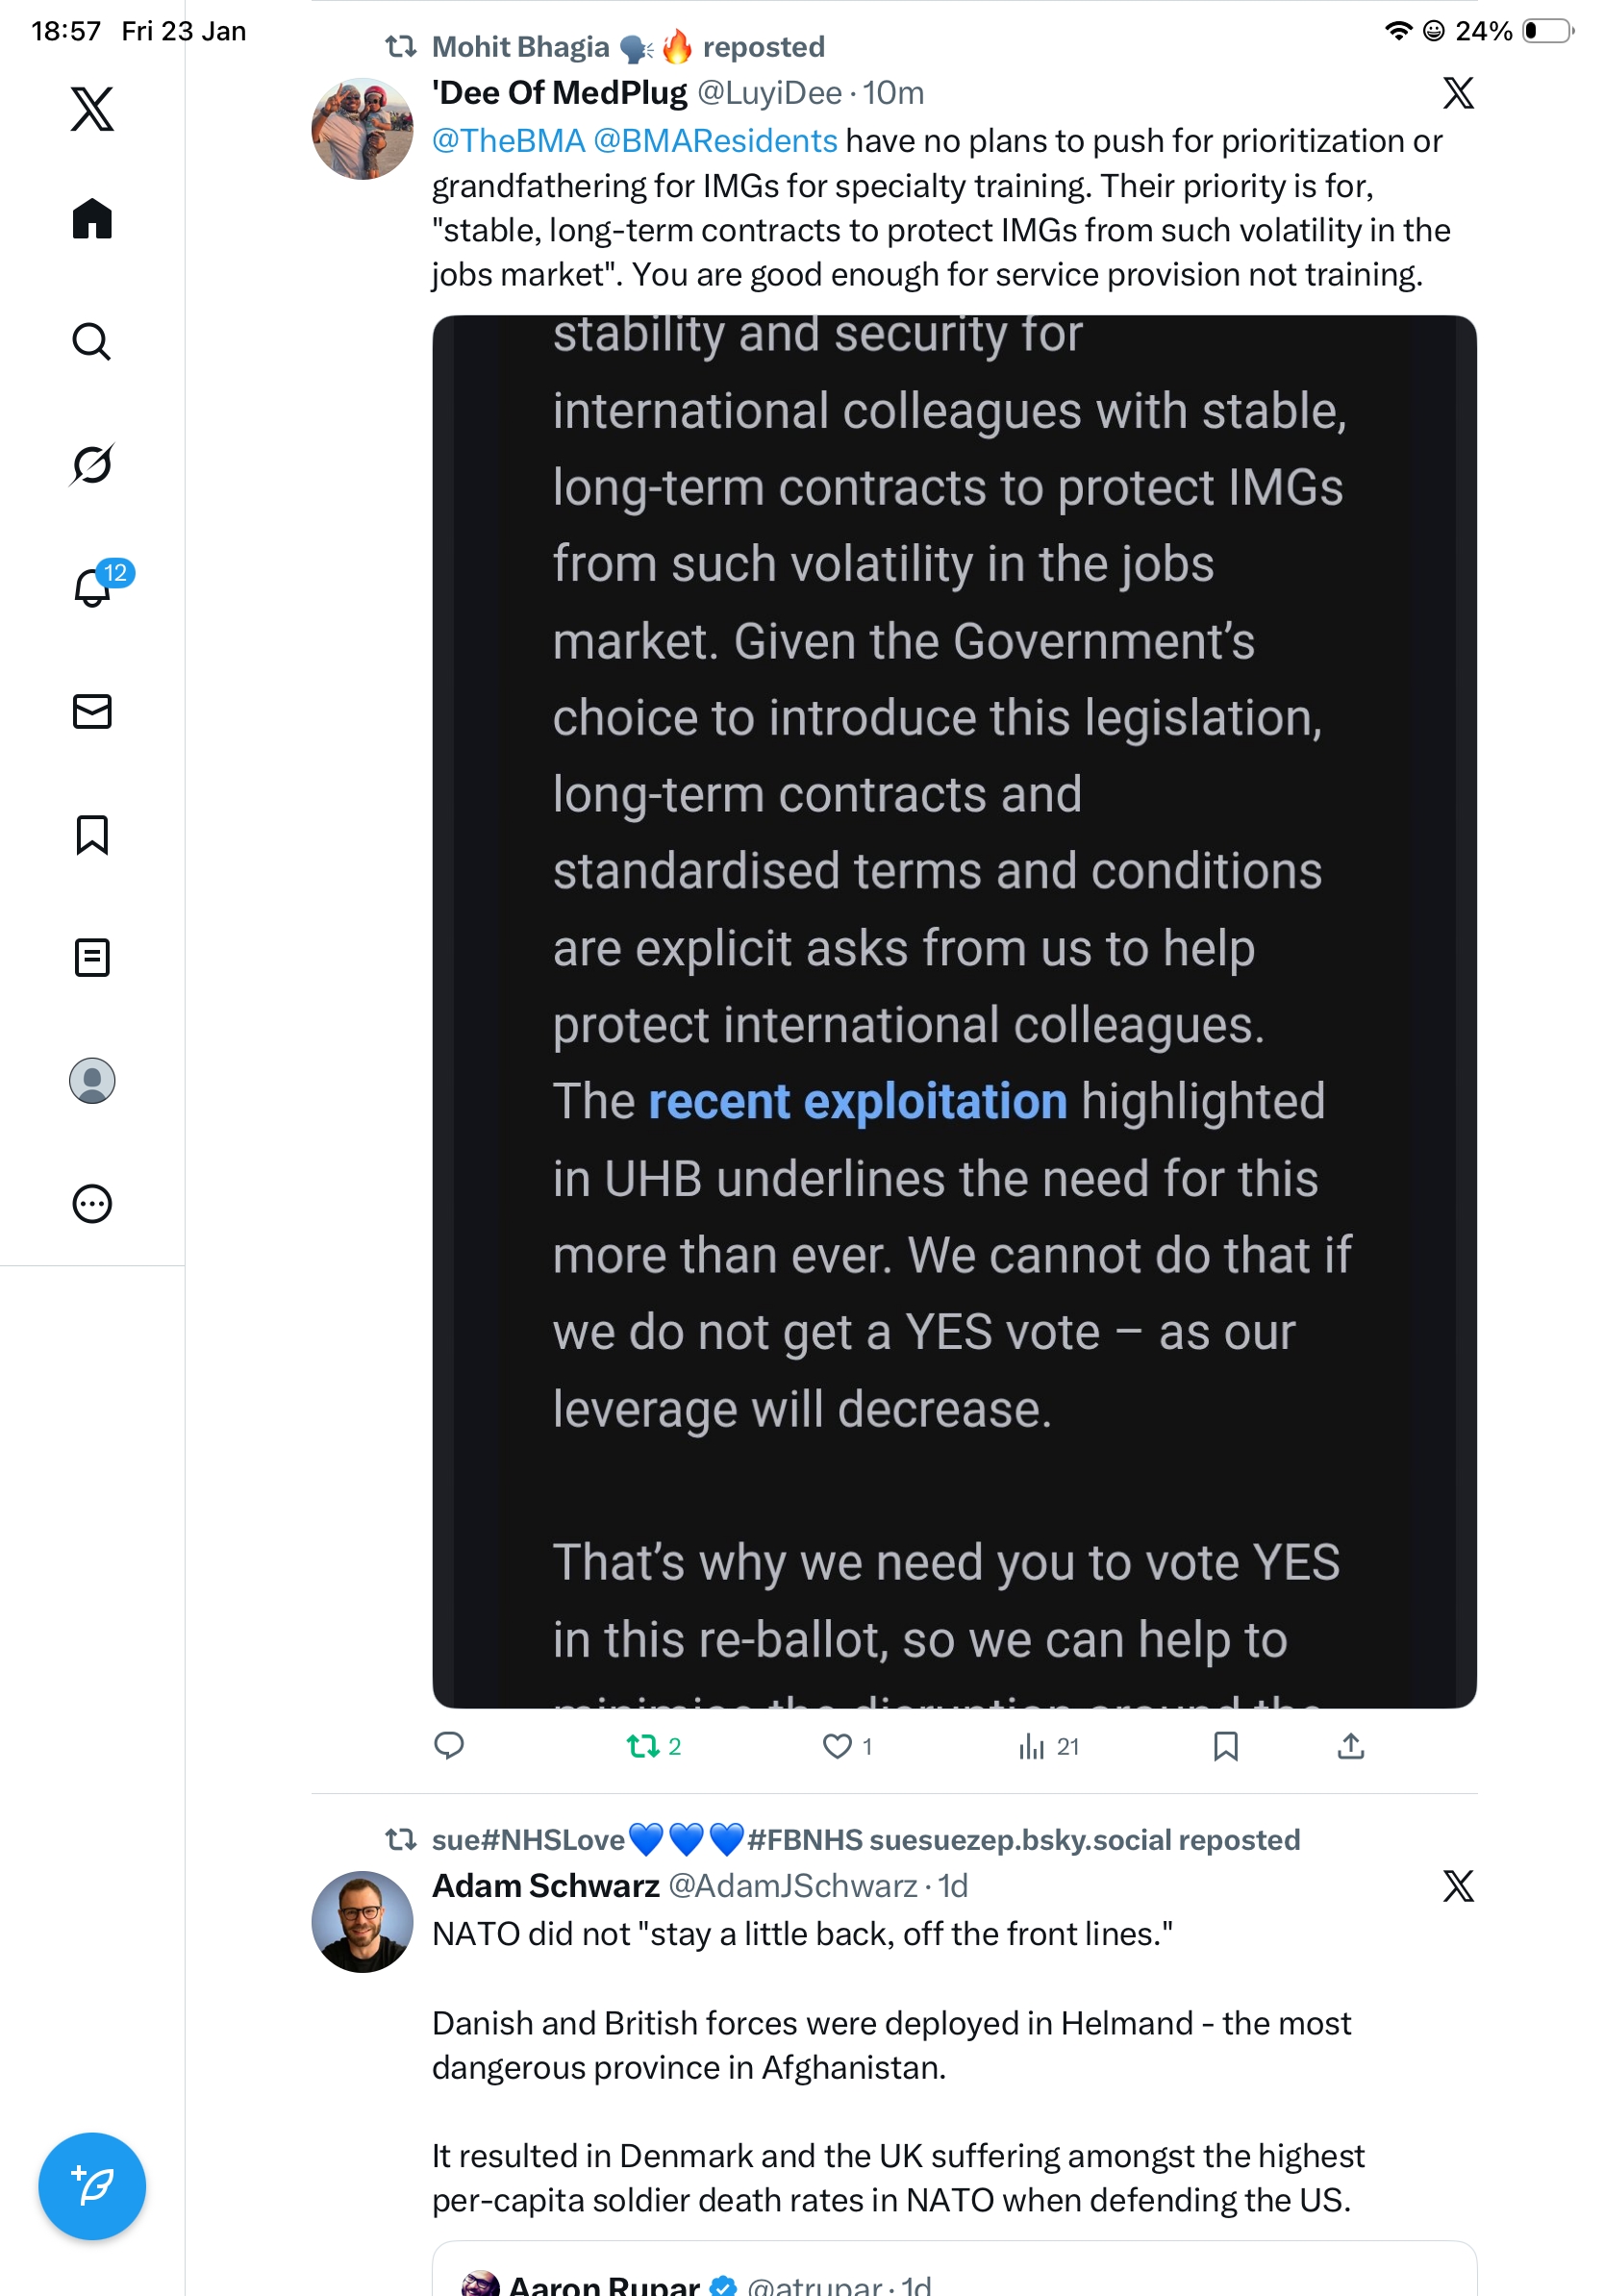Bookmark the 'Dee Of MedPlug post

[1225, 1746]
